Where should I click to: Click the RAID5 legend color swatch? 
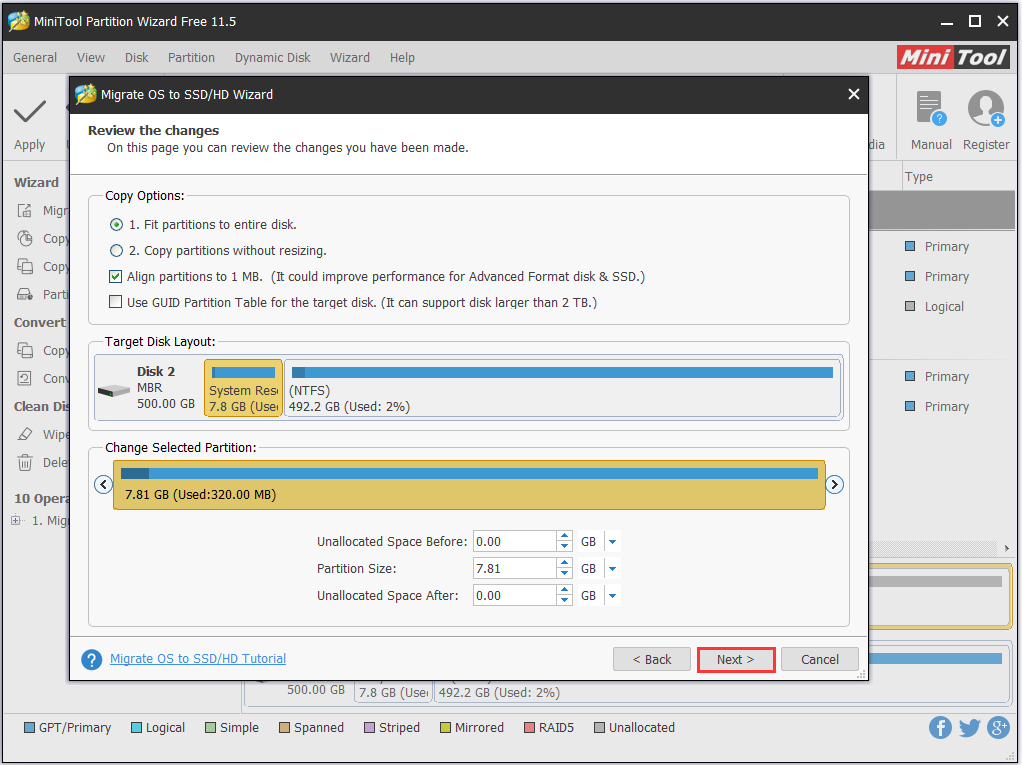529,727
